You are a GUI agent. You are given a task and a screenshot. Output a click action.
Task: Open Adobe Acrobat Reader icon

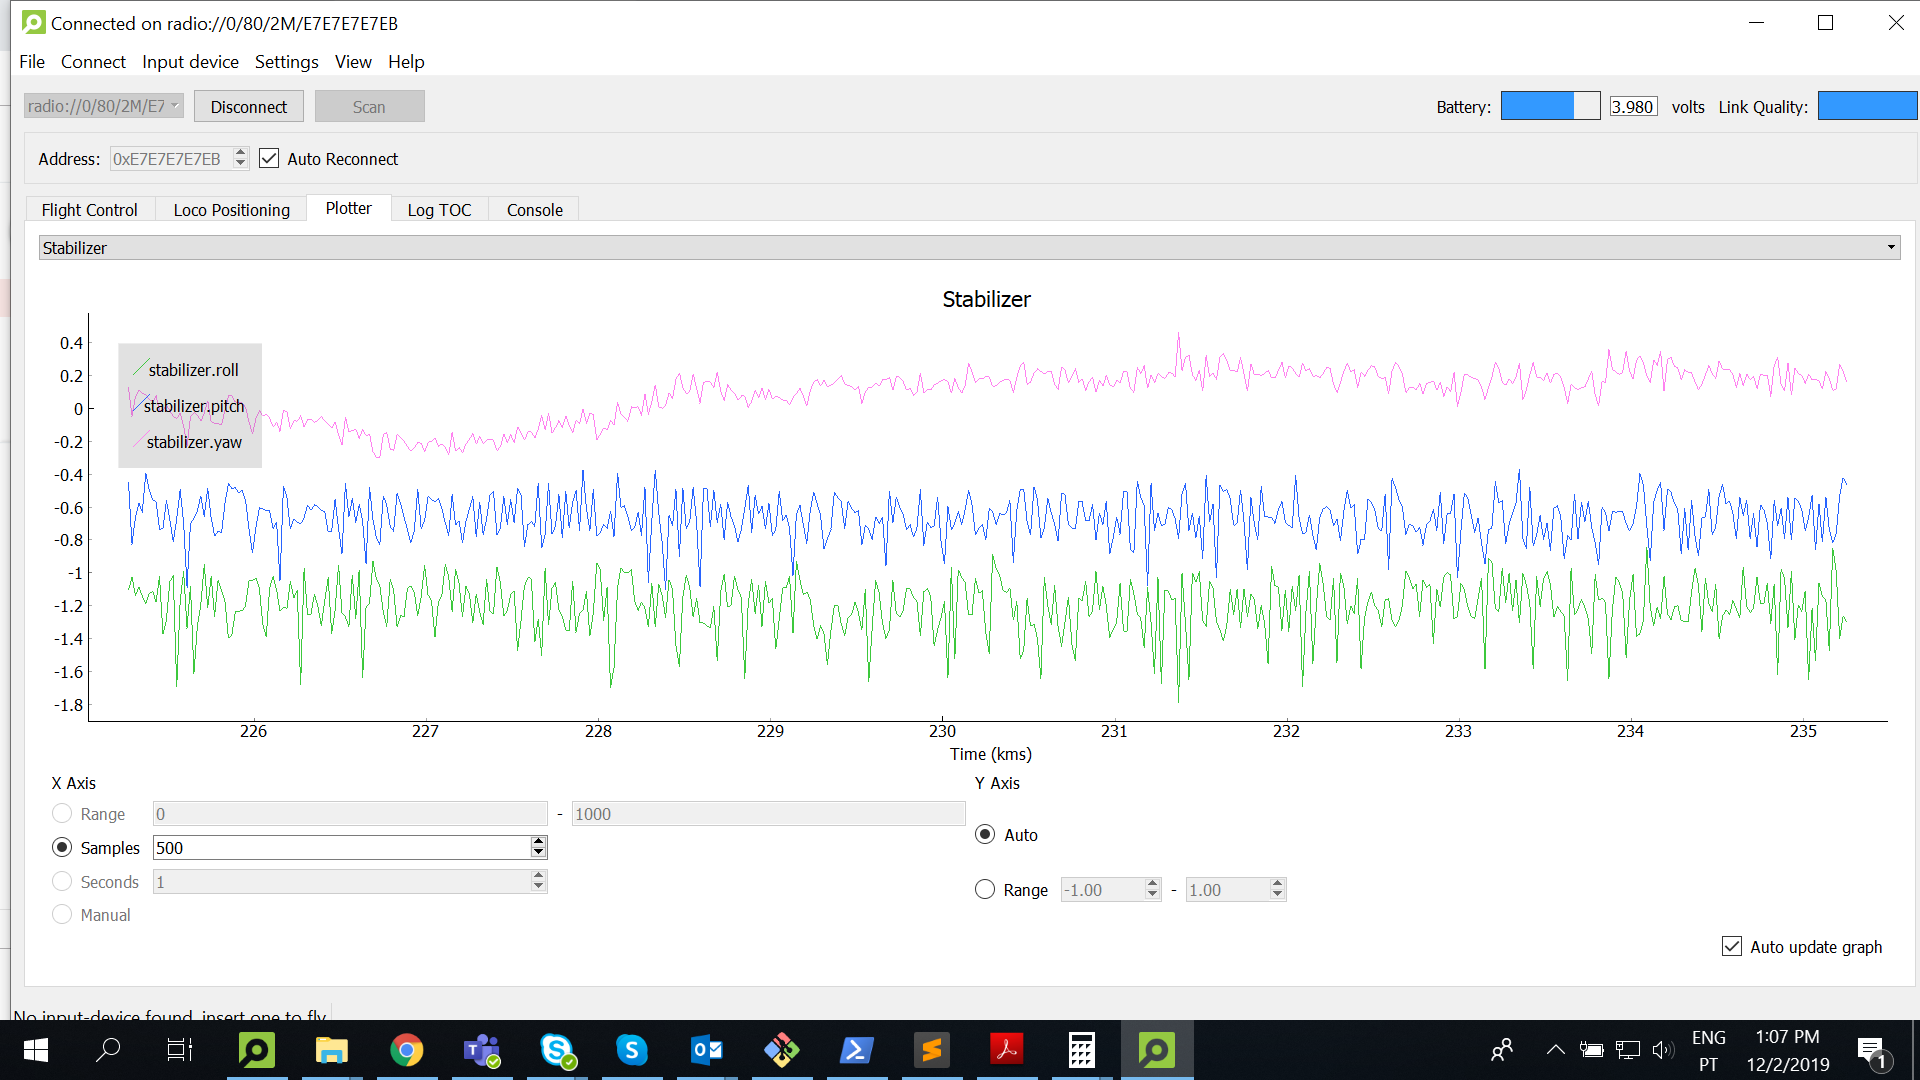pos(1006,1050)
